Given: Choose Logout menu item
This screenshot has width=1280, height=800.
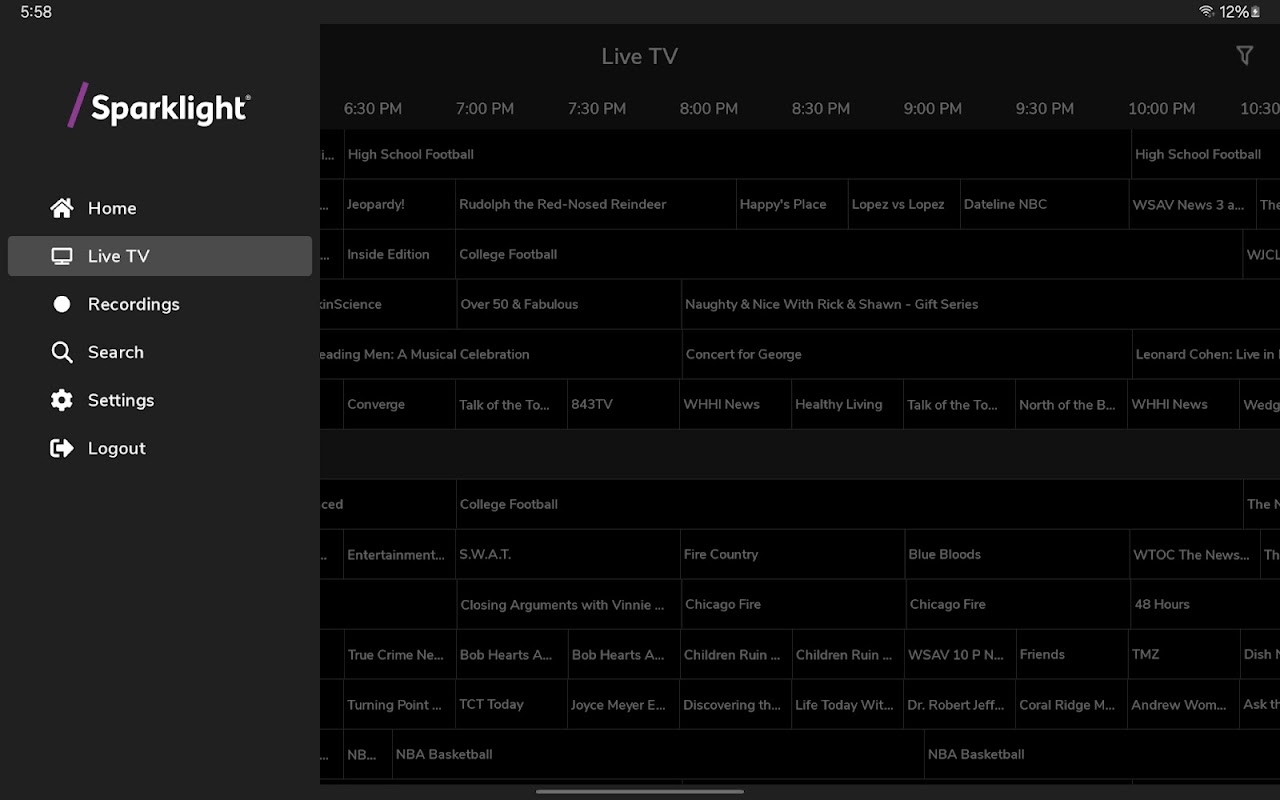Looking at the screenshot, I should coord(160,448).
